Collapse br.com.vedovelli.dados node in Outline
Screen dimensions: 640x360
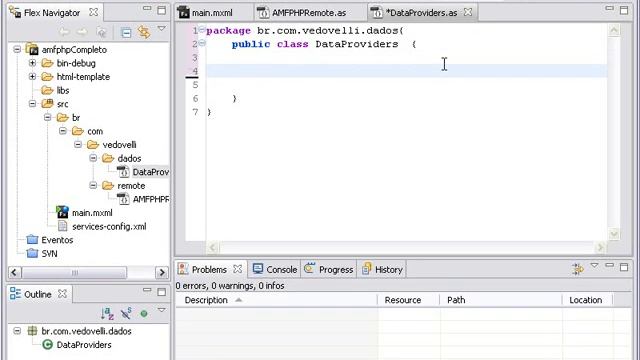(x=17, y=331)
